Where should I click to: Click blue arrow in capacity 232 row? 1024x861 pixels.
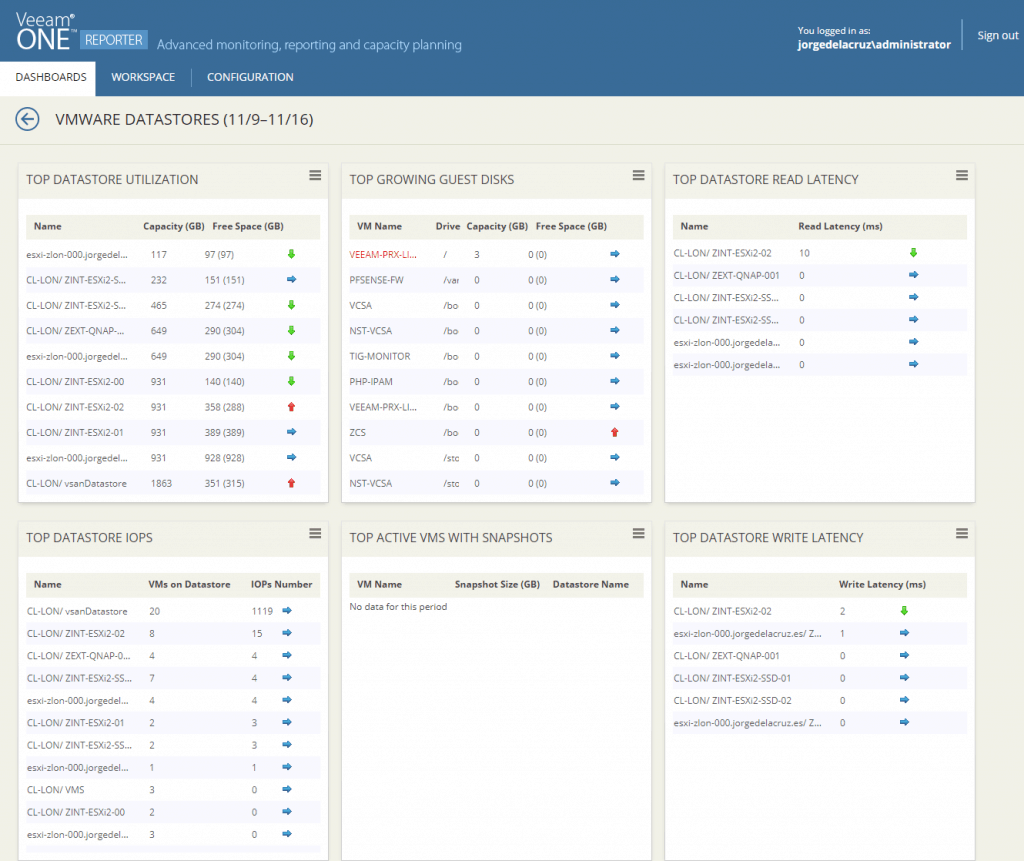pos(291,280)
